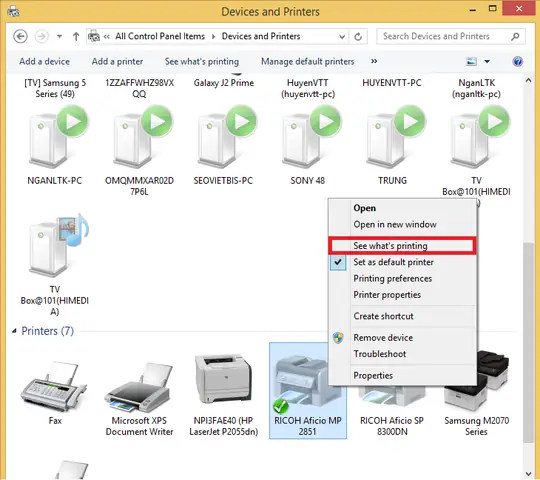
Task: Select the SEOVIETBIS-PC device icon
Action: click(226, 138)
